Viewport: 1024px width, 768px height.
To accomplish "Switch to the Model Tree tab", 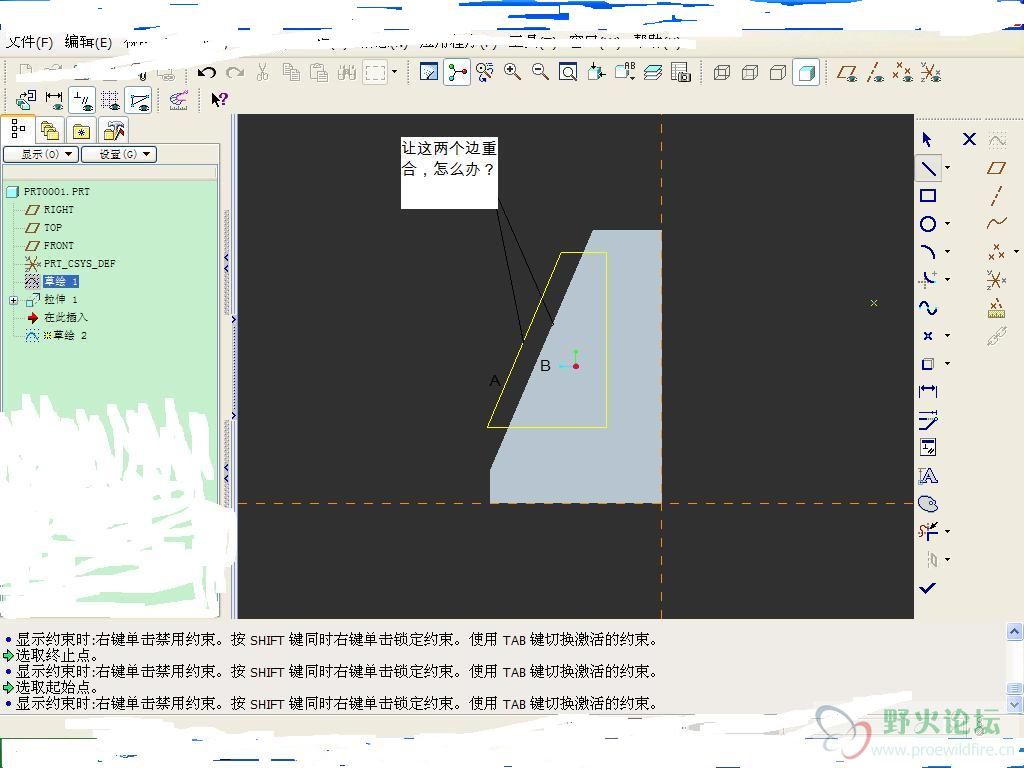I will click(x=17, y=129).
